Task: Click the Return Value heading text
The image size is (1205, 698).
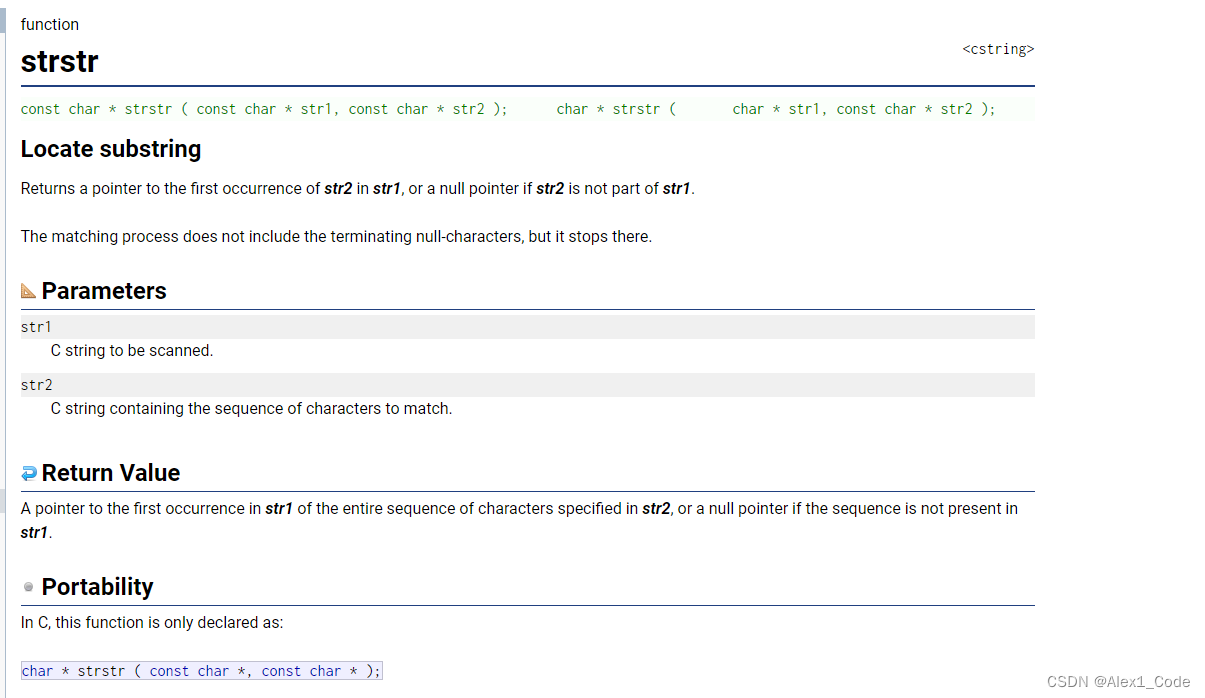Action: 111,473
